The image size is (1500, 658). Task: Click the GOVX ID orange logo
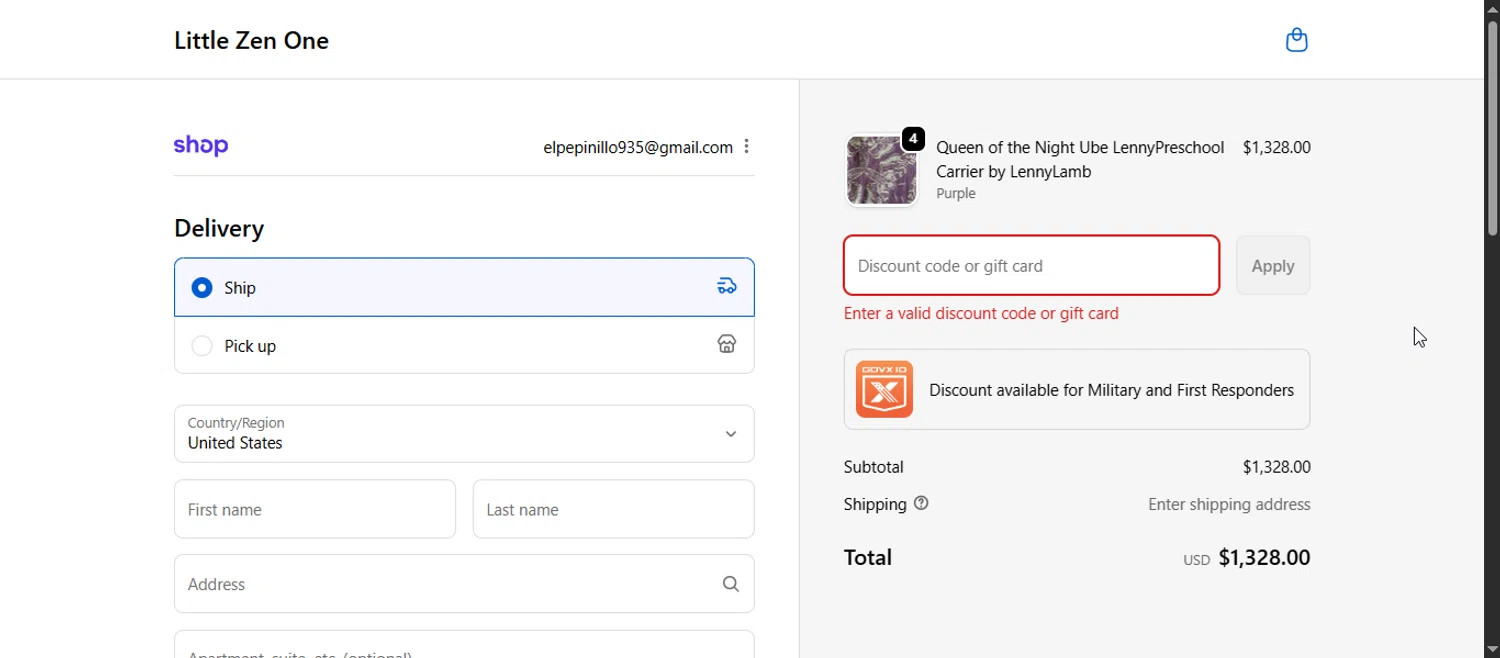[x=884, y=389]
